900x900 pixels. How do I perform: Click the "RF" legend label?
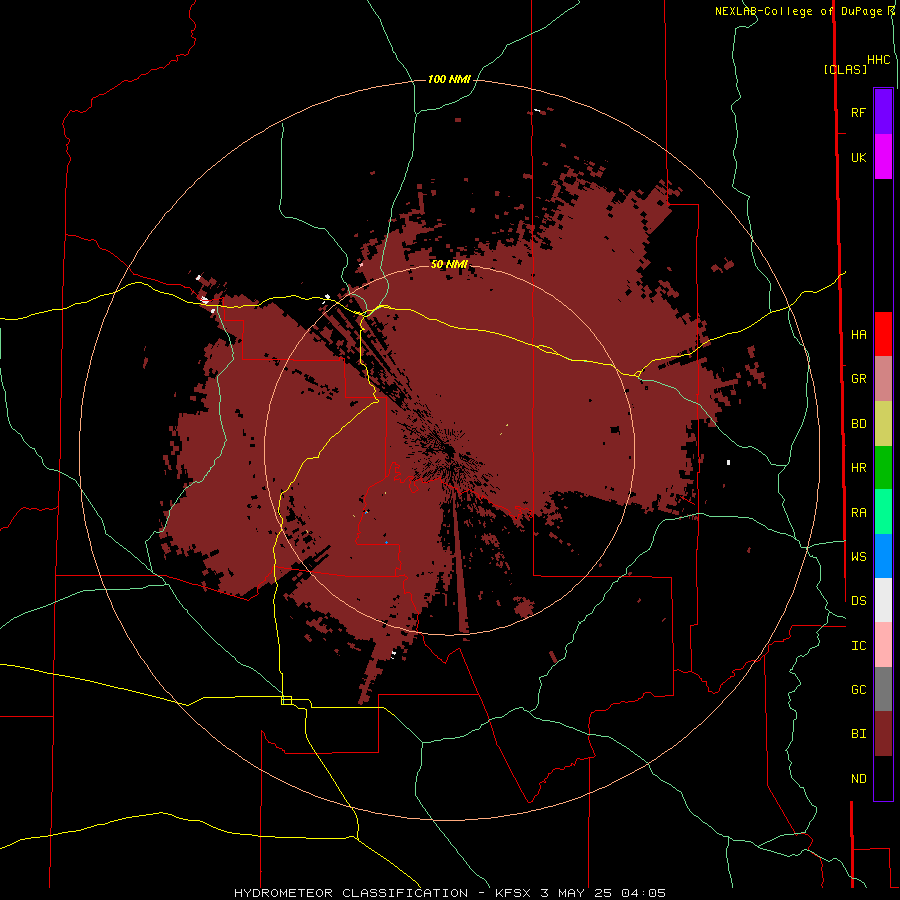coord(858,112)
